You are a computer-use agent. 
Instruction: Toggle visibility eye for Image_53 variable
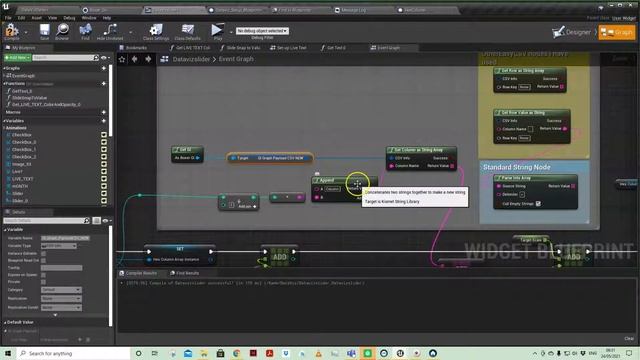point(104,164)
